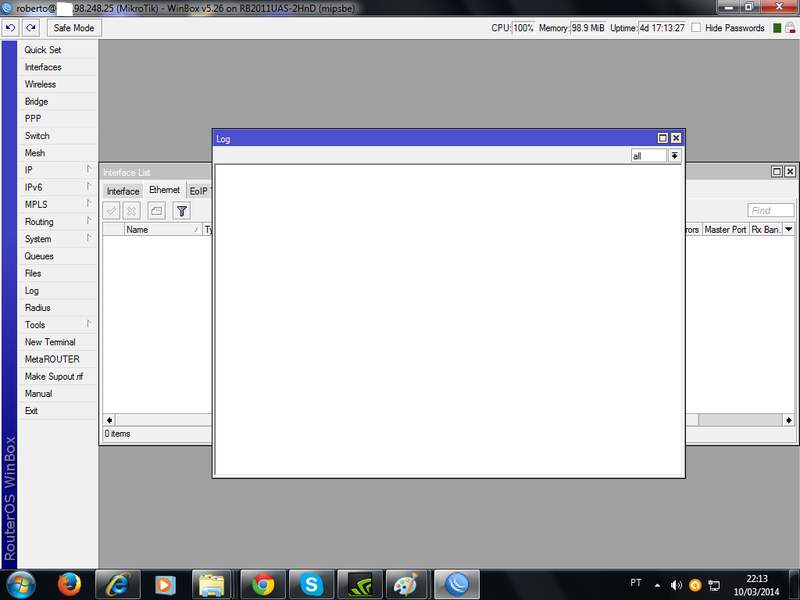Expand the IP submenu

(57, 170)
